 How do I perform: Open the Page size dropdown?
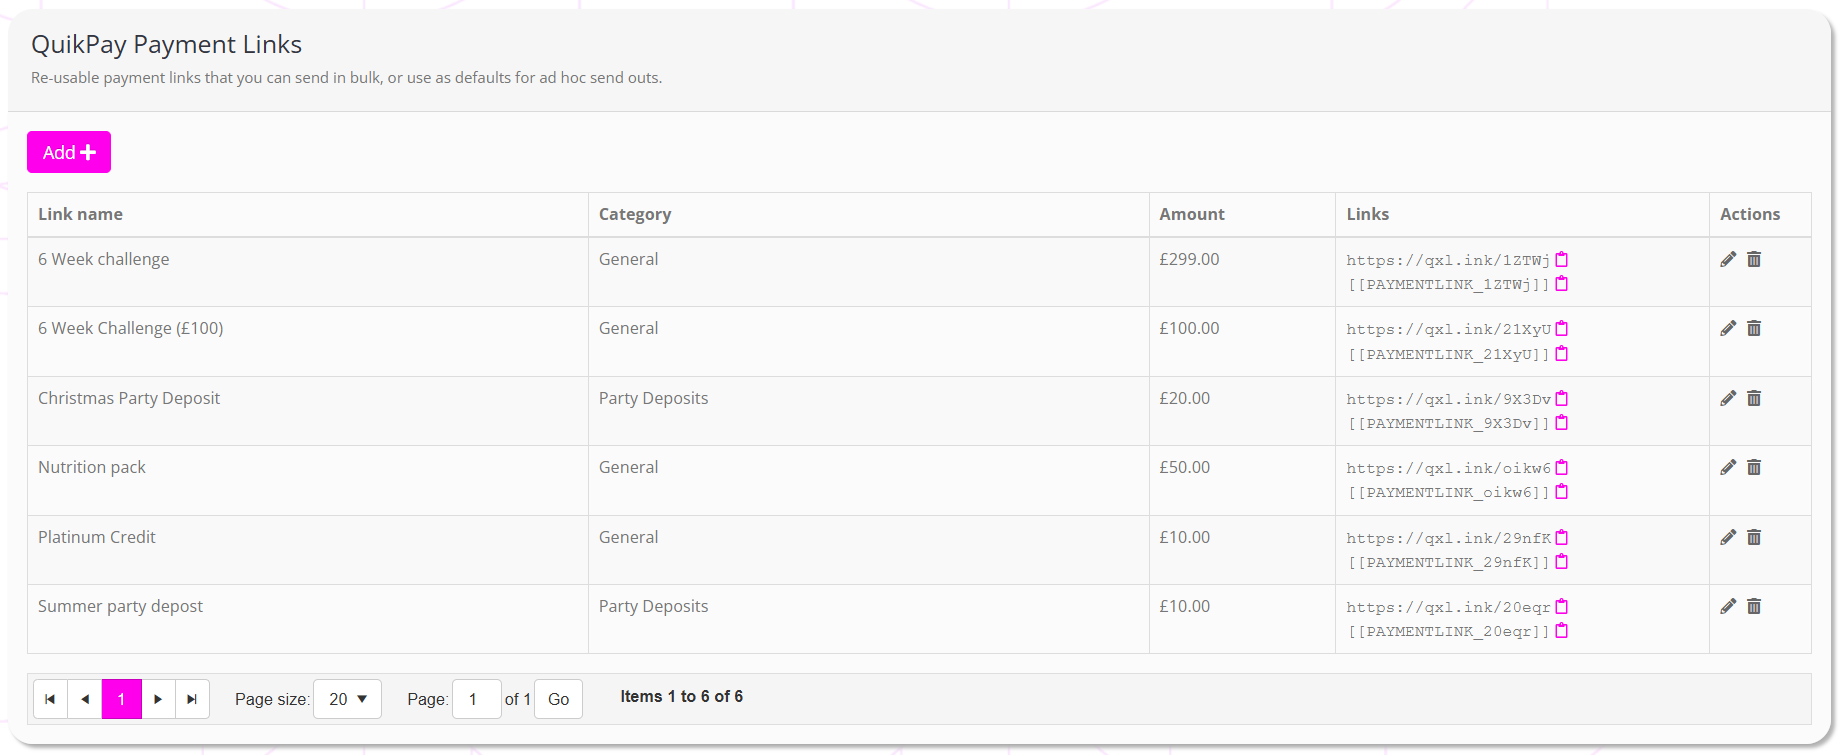(x=347, y=699)
